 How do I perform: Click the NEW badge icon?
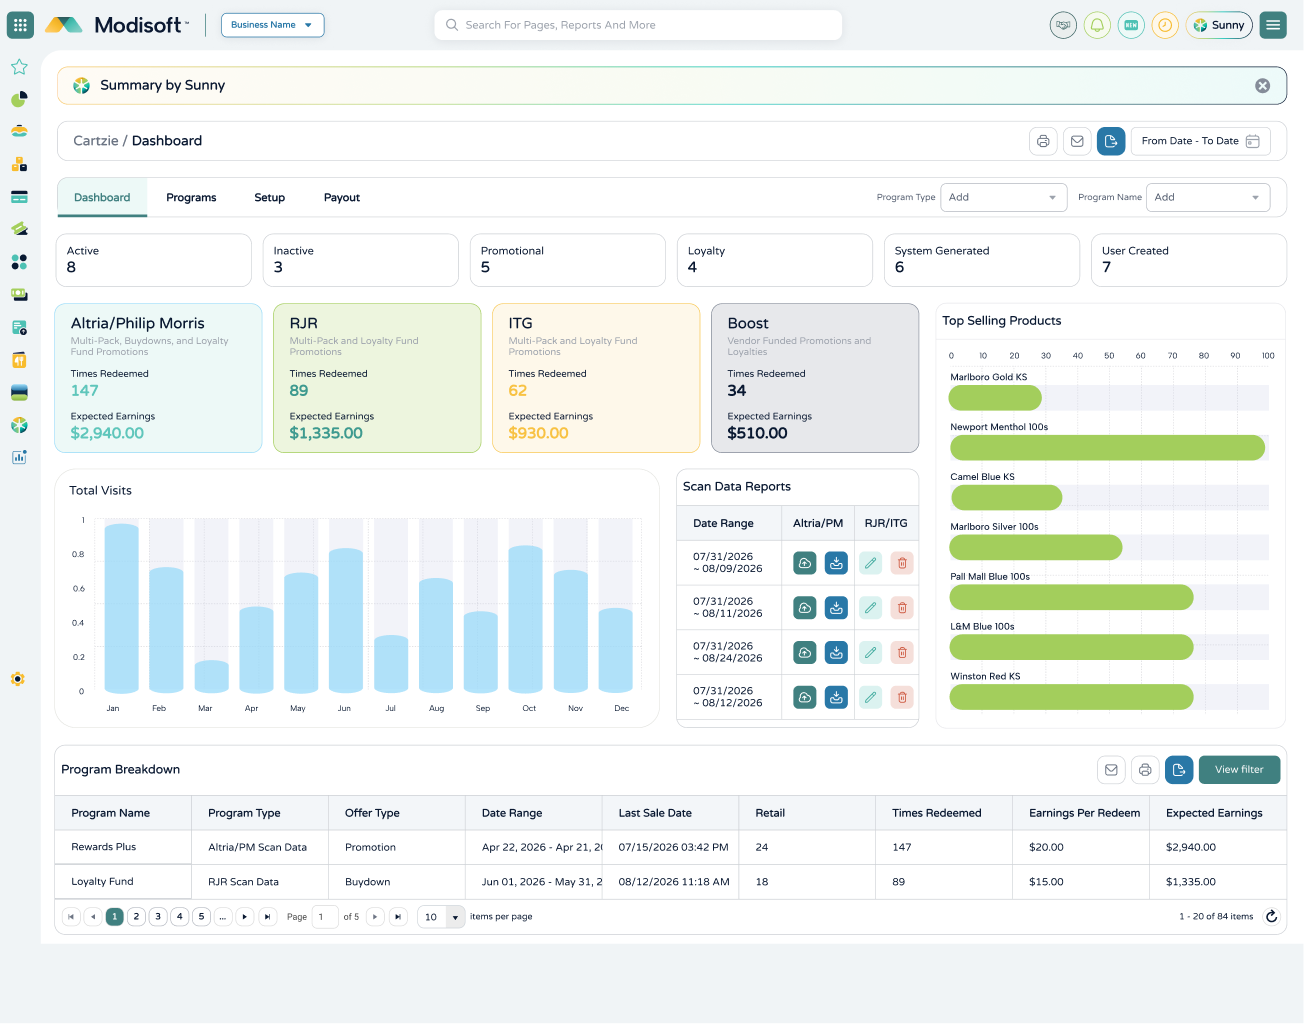point(1131,25)
